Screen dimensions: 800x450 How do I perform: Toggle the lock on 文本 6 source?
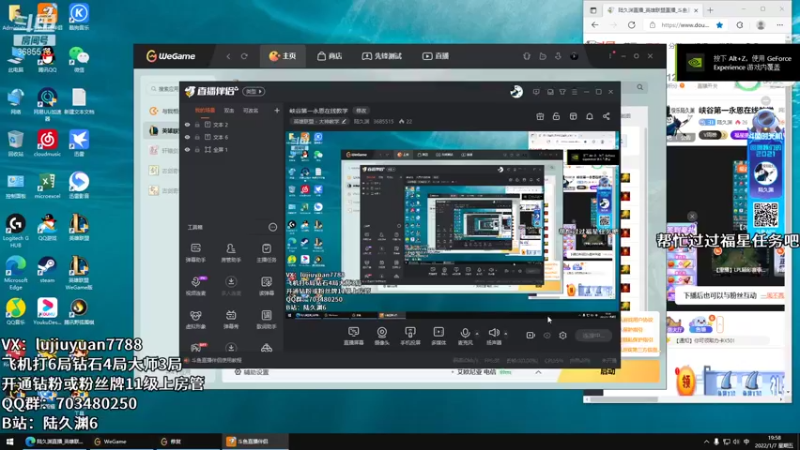click(x=197, y=137)
